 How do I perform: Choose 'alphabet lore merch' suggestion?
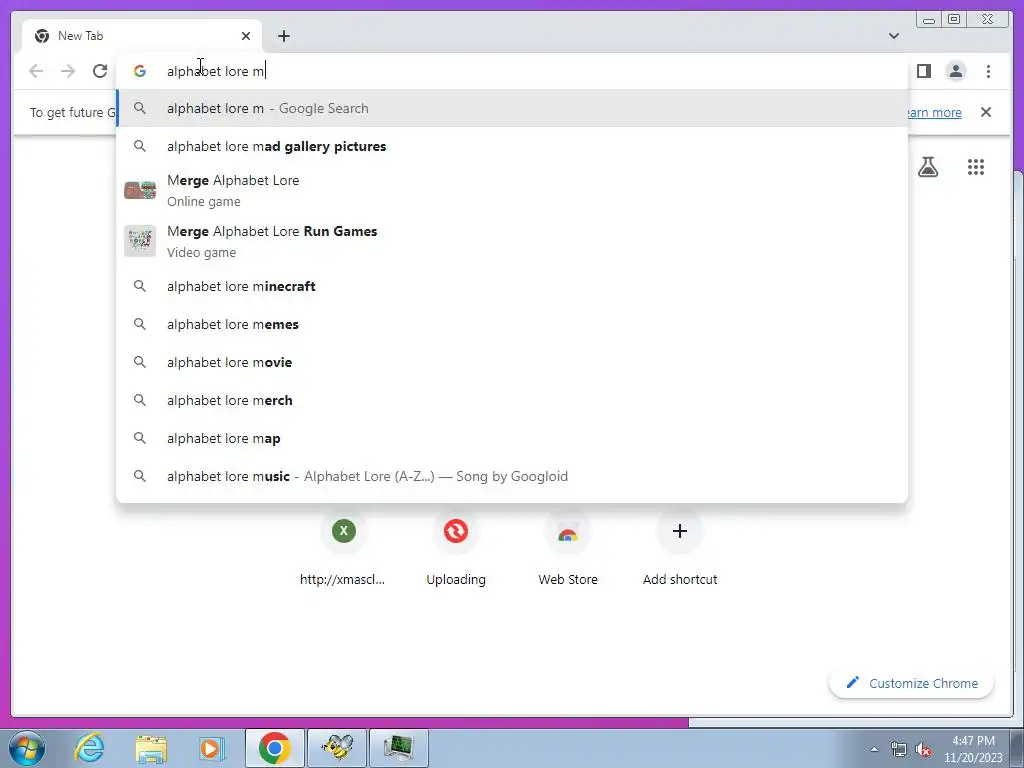(512, 400)
